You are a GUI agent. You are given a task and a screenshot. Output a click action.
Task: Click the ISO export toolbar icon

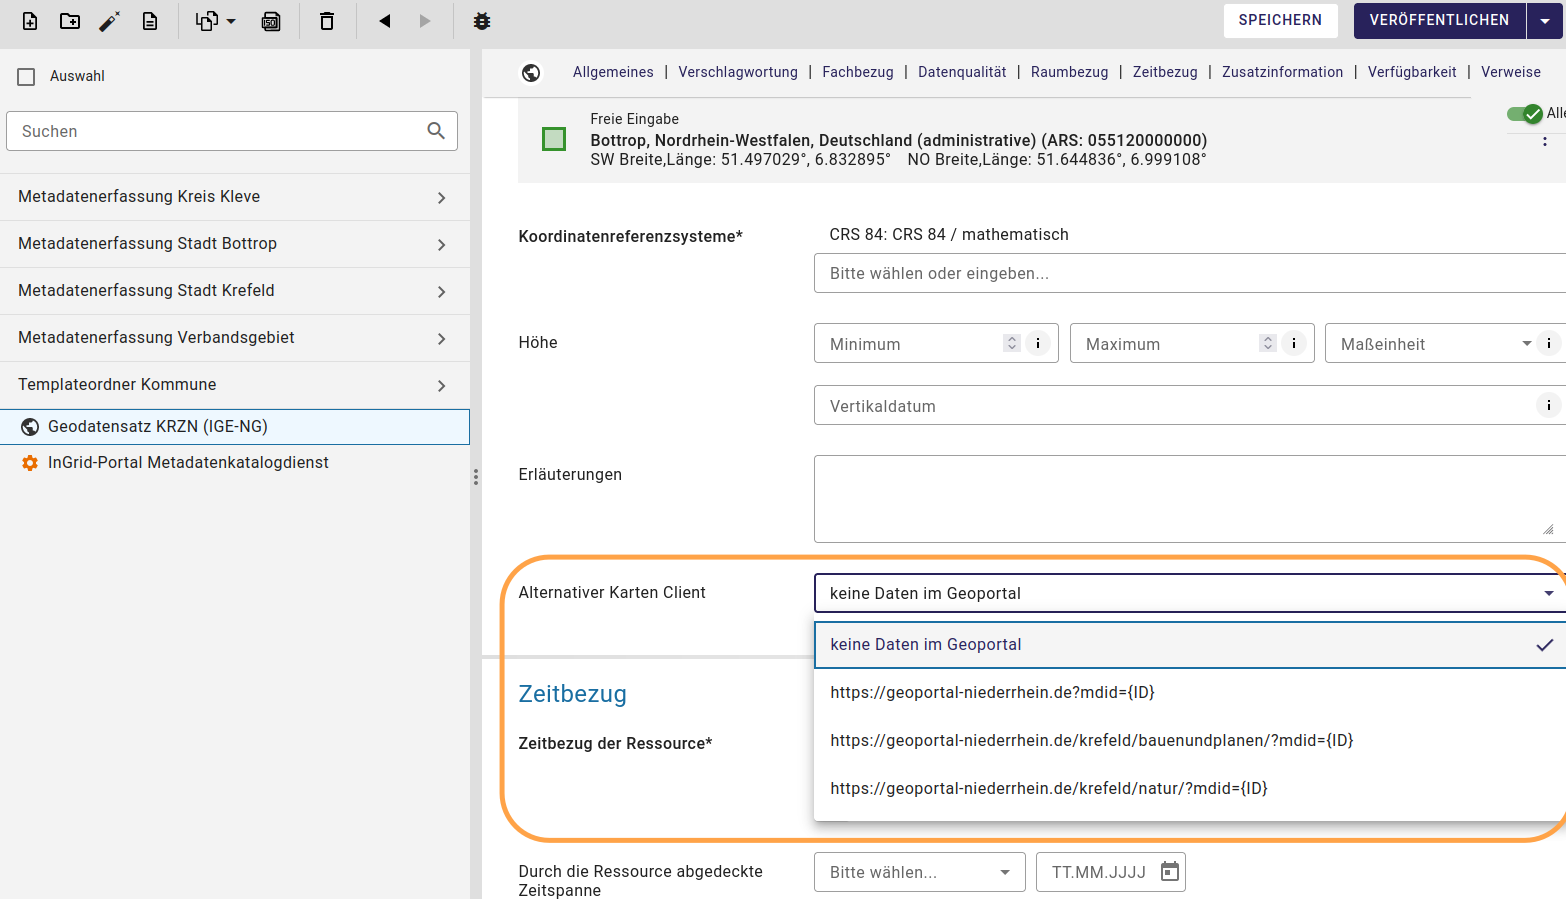(271, 20)
